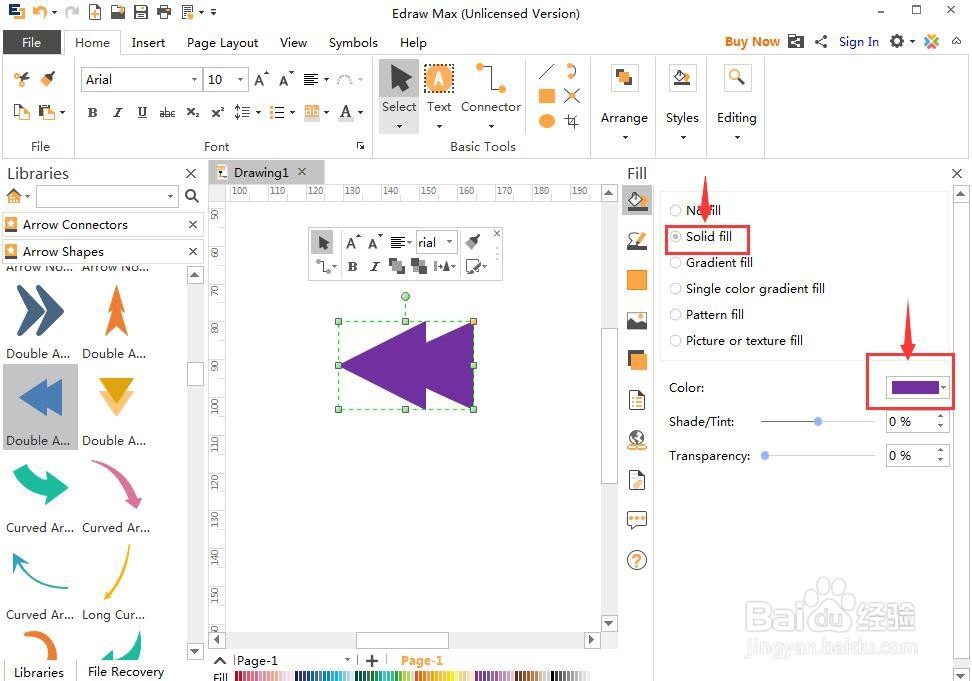Open the Help question mark icon
The height and width of the screenshot is (681, 972).
coord(637,560)
